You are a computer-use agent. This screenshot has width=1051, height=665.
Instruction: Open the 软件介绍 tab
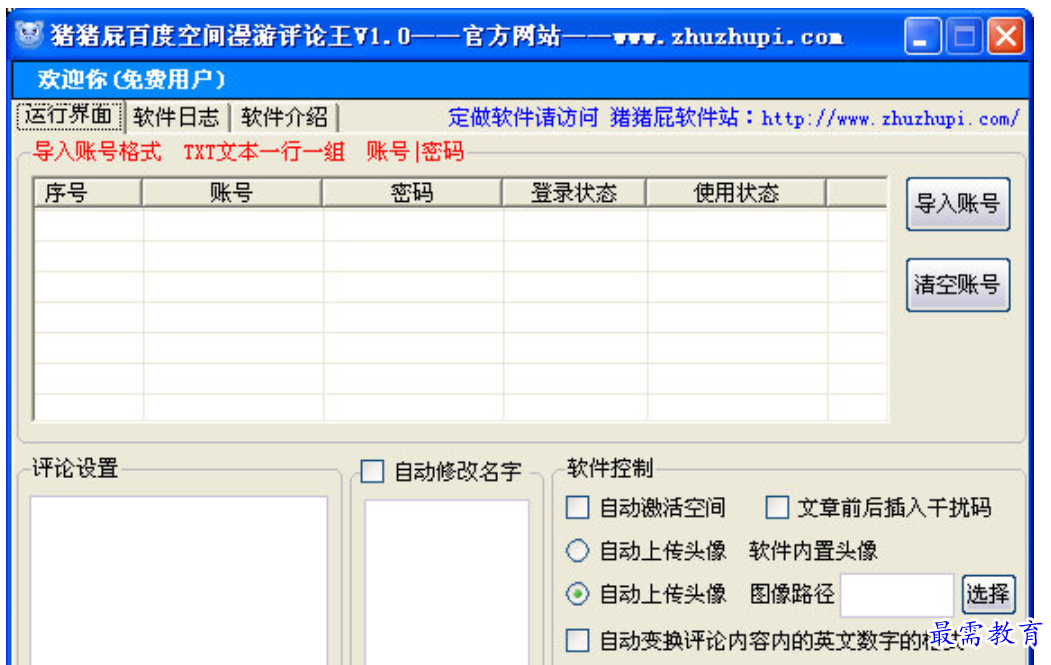click(x=284, y=117)
